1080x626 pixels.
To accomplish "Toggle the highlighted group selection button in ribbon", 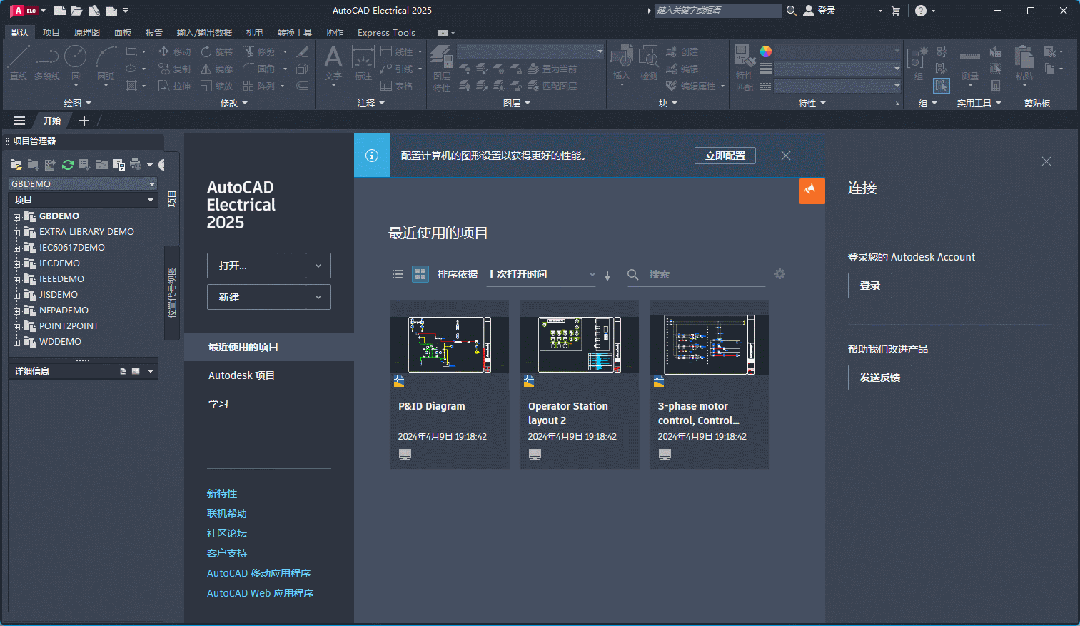I will [x=941, y=85].
